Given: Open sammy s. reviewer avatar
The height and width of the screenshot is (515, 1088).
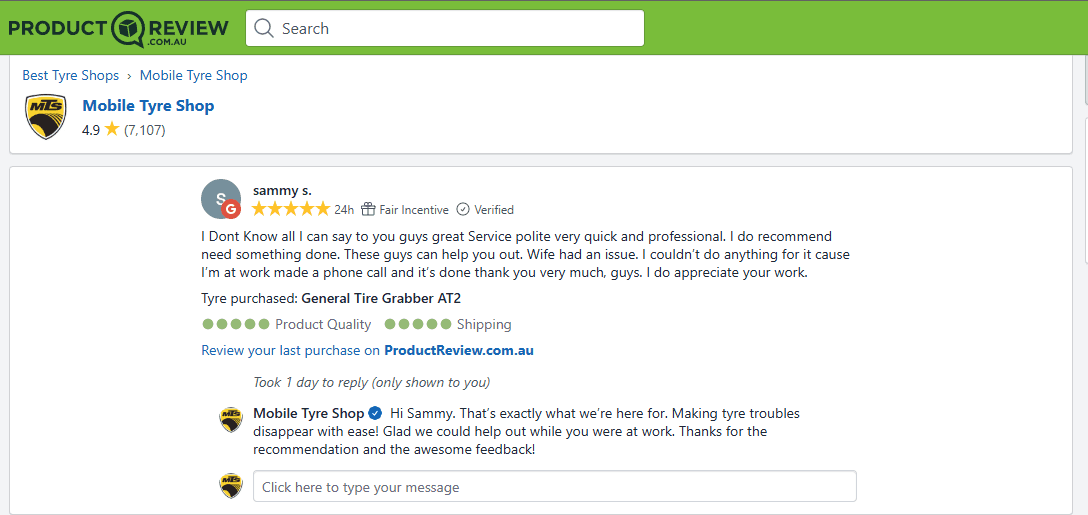Looking at the screenshot, I should pyautogui.click(x=221, y=199).
